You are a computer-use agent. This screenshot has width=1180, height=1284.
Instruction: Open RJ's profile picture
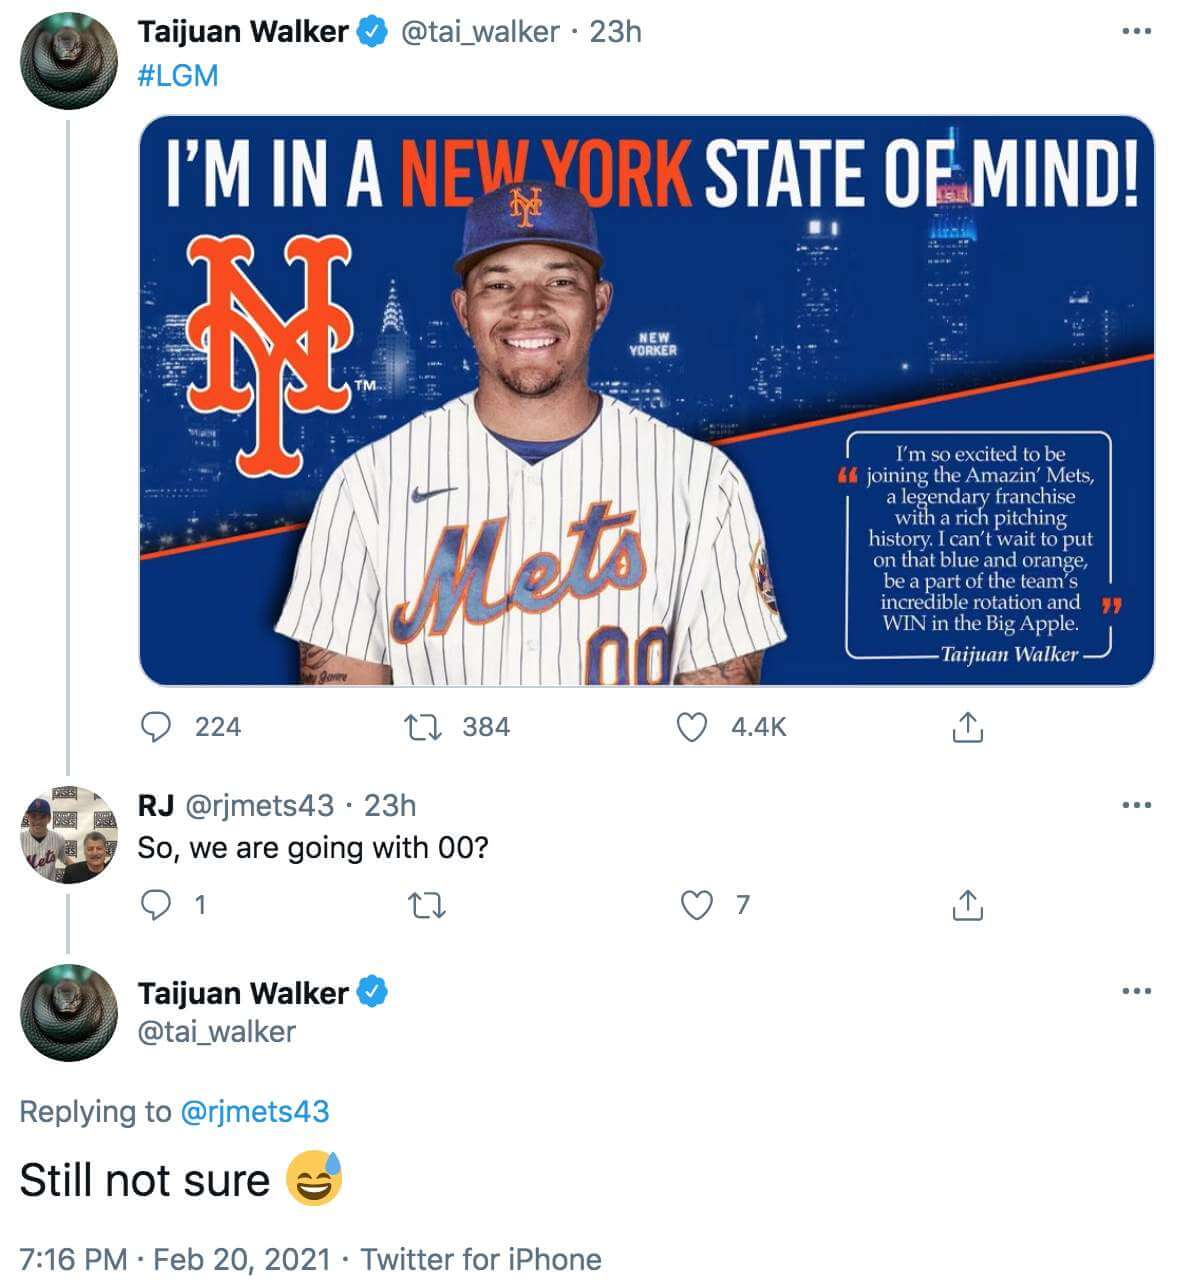(x=68, y=835)
